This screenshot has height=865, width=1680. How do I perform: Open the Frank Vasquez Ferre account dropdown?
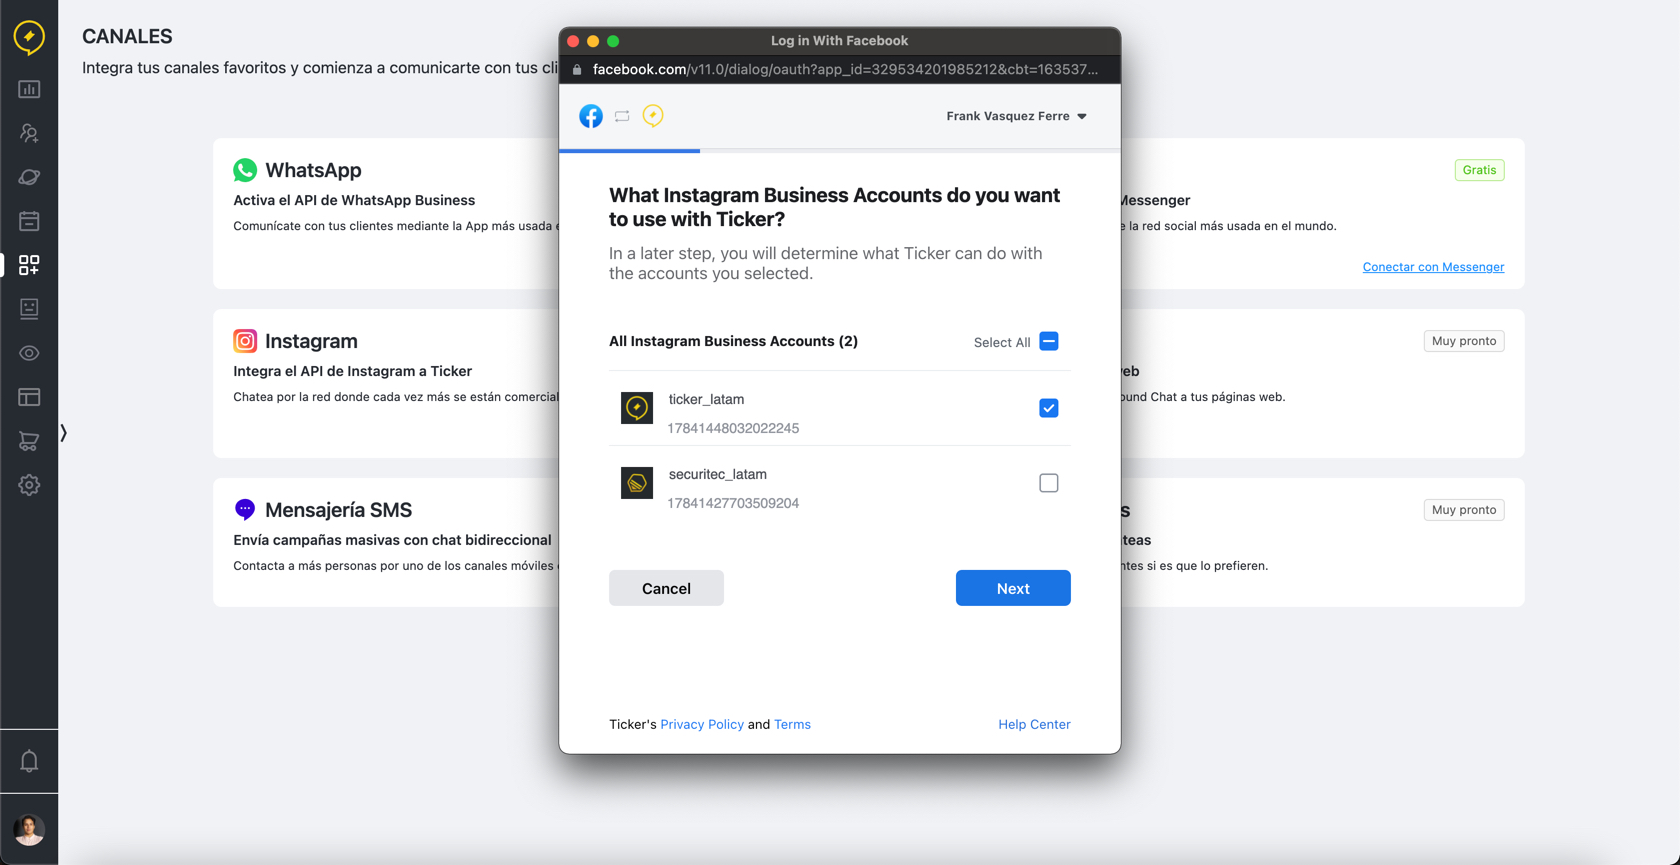pyautogui.click(x=1016, y=116)
